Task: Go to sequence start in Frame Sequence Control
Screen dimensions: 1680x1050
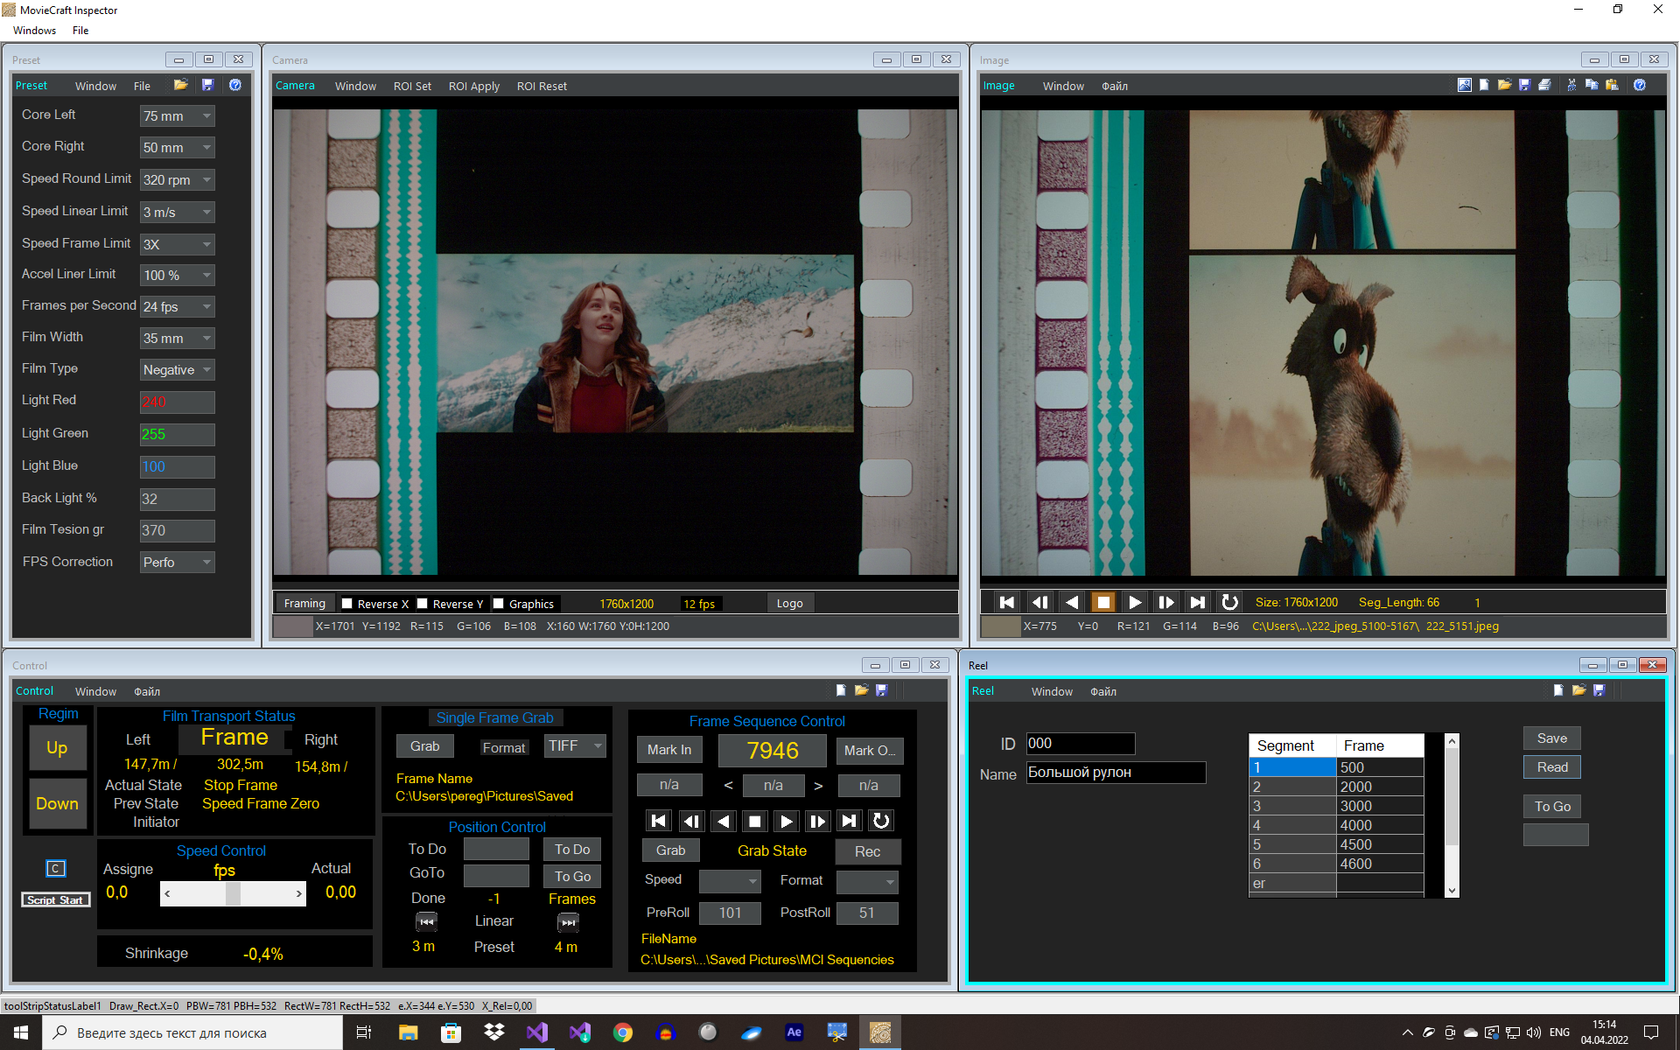Action: point(658,821)
